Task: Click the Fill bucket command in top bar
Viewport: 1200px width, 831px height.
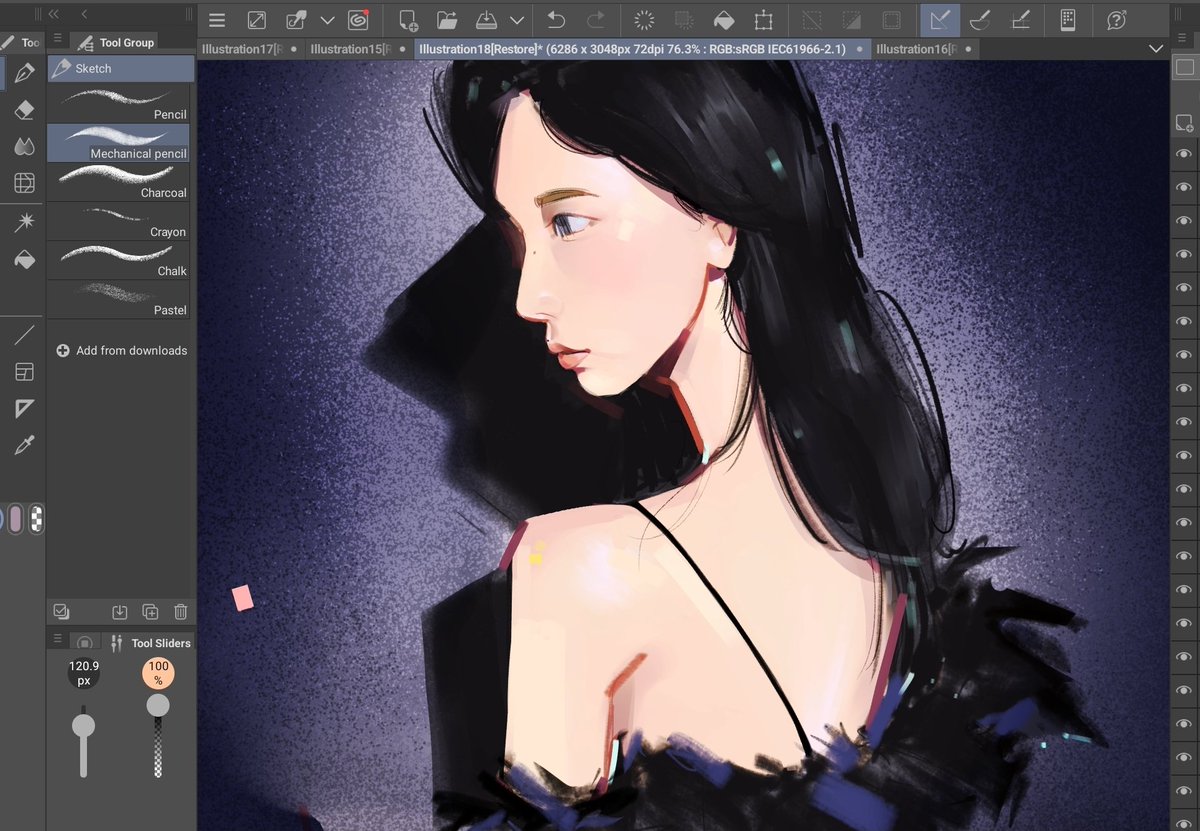Action: 723,20
